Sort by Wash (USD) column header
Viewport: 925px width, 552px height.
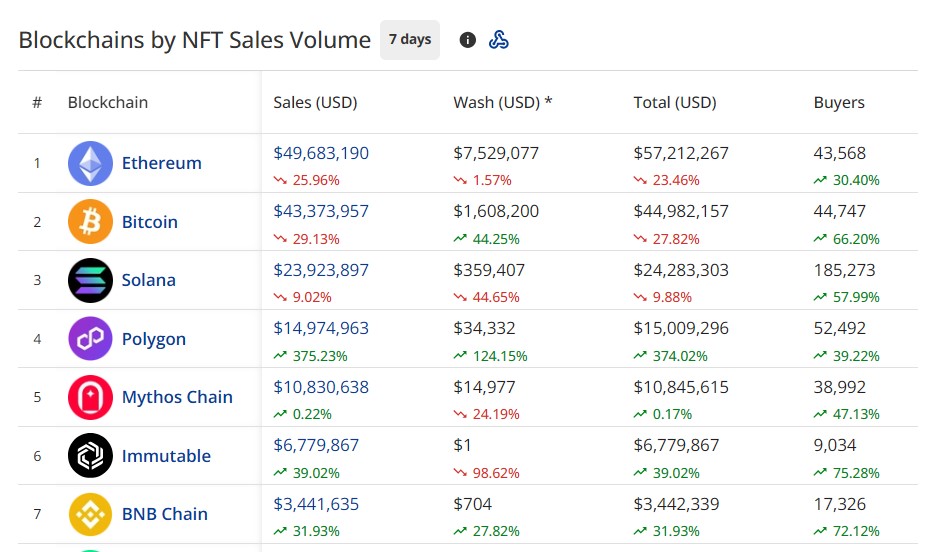pos(502,102)
